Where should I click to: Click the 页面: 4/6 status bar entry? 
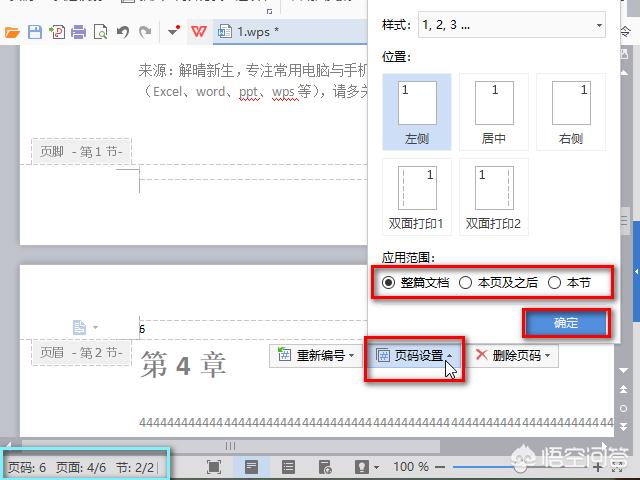[81, 467]
